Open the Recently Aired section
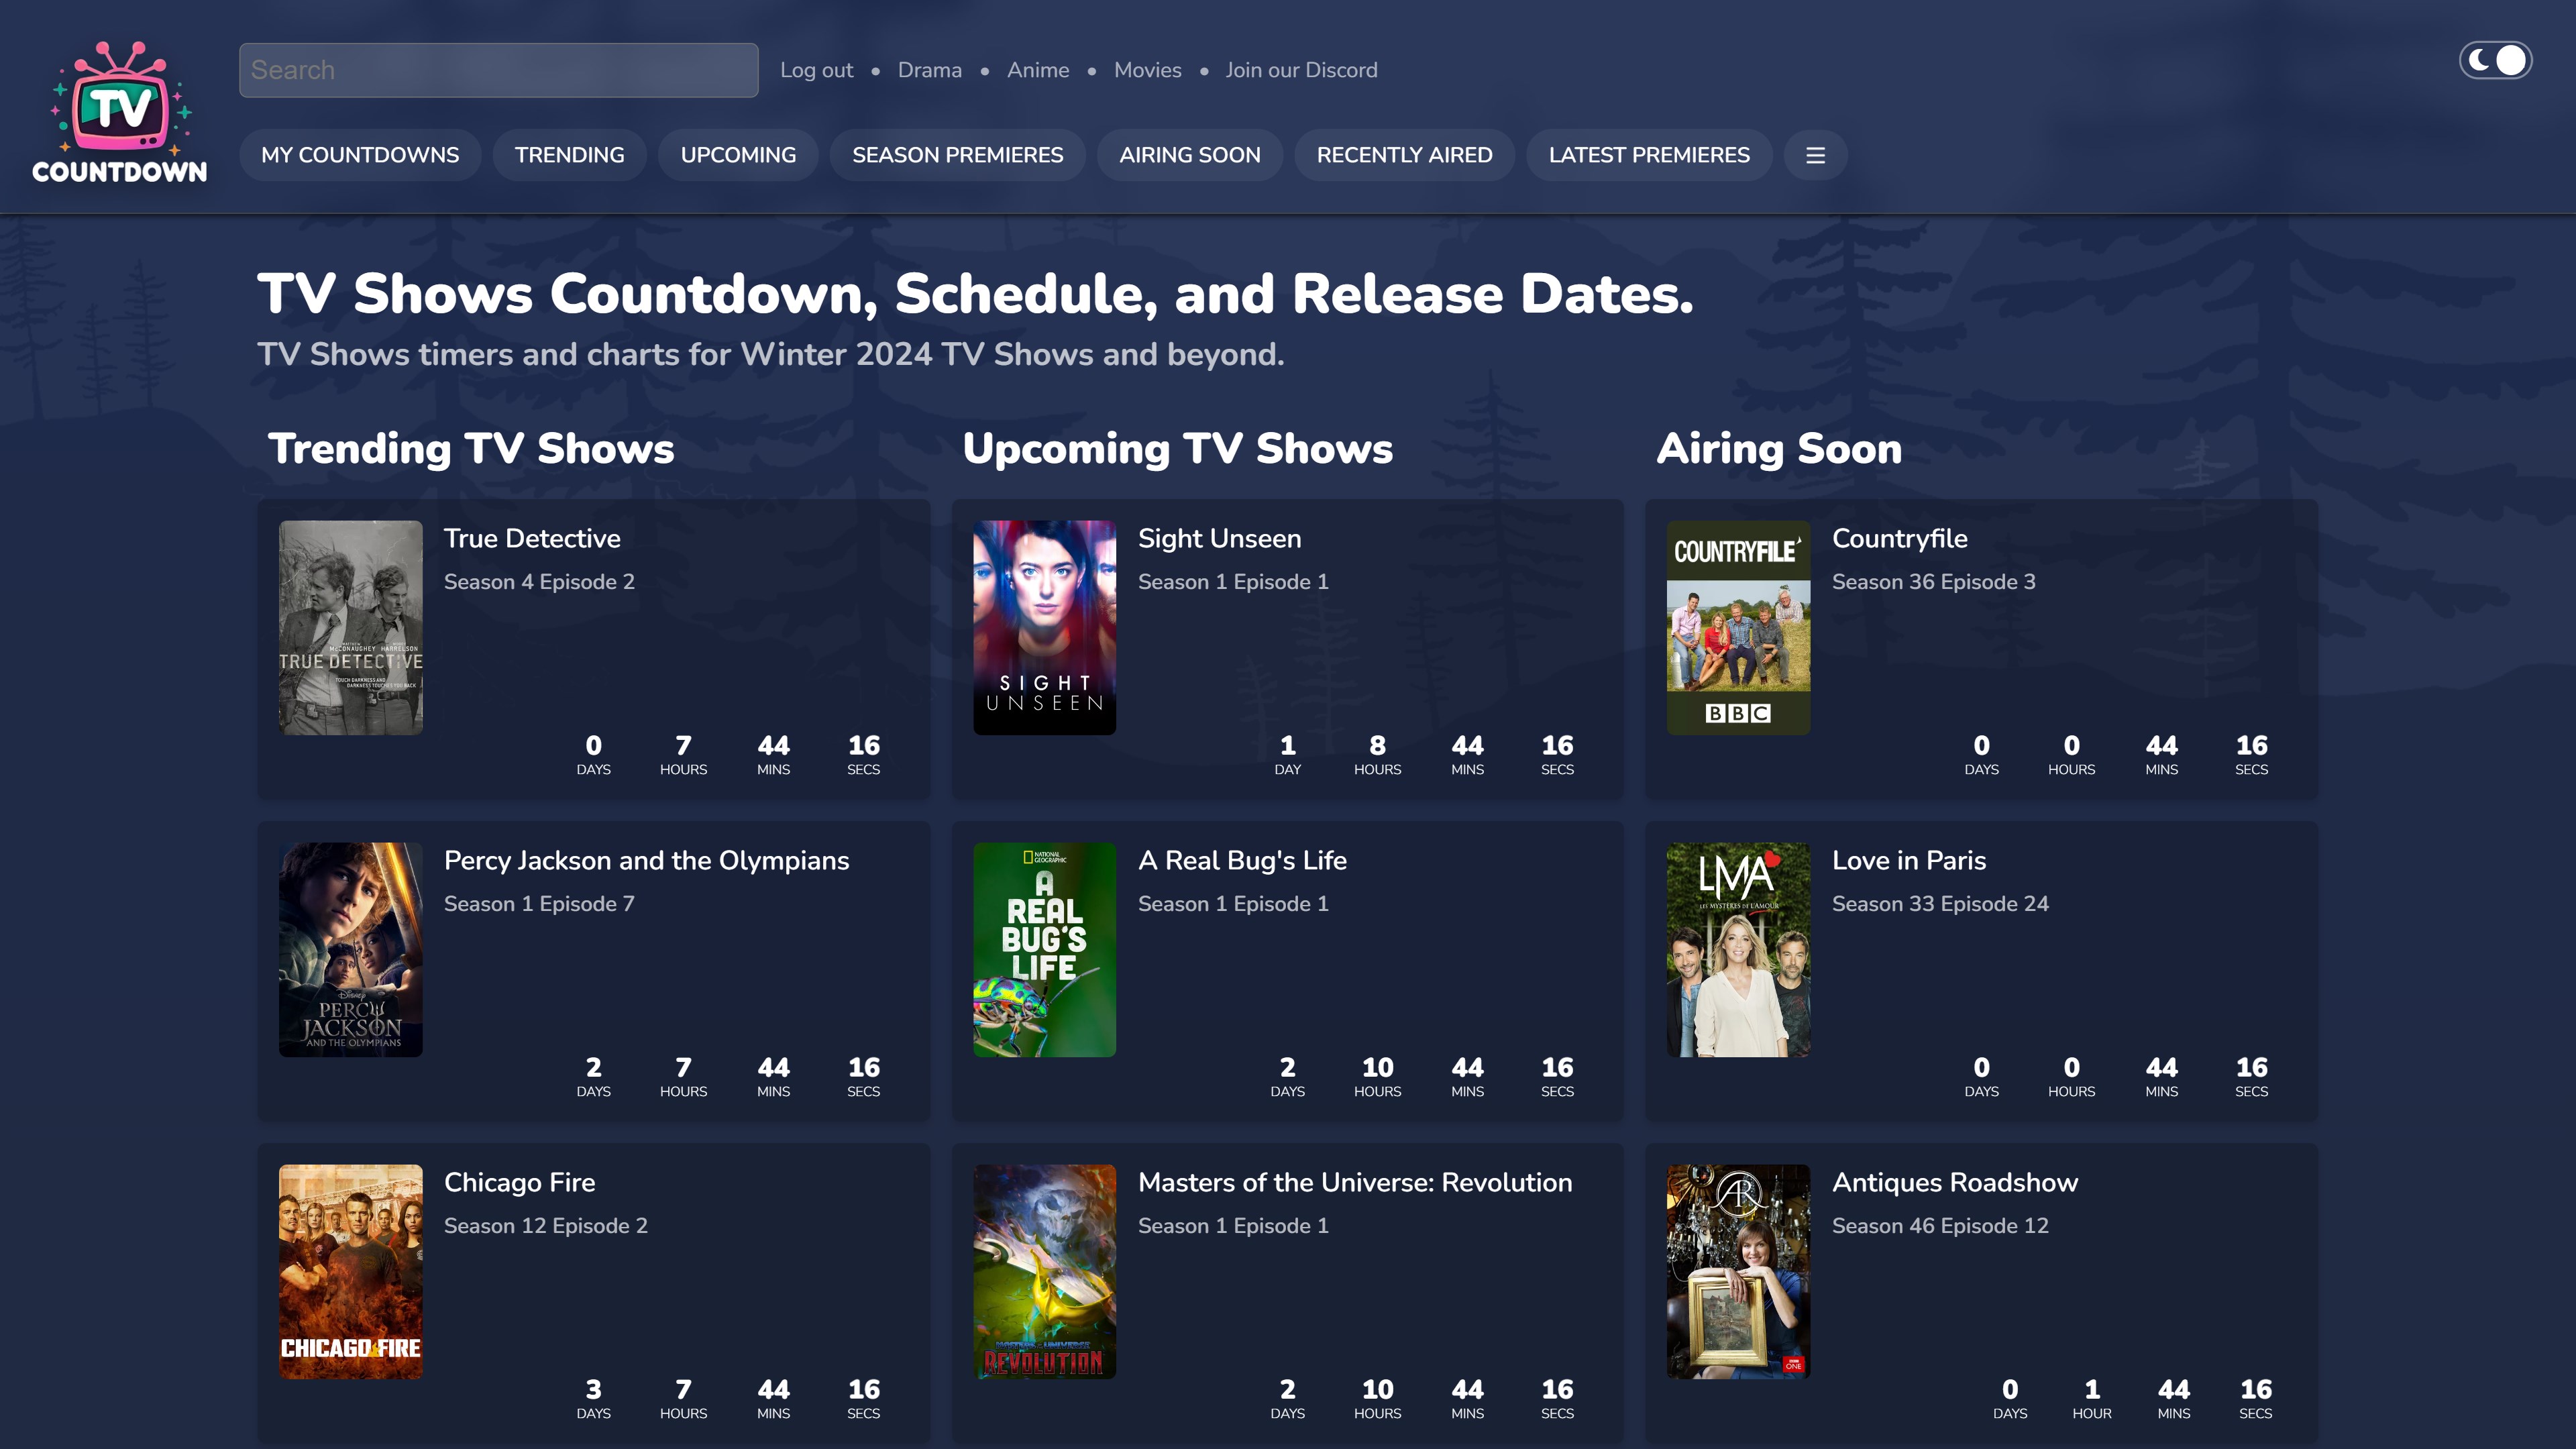Viewport: 2576px width, 1449px height. (1404, 155)
